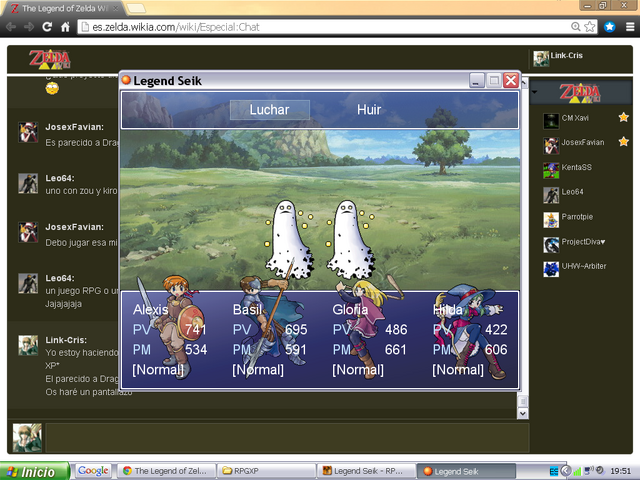The width and height of the screenshot is (640, 480).
Task: Click Parrotpie's avatar in the user list
Action: click(551, 220)
